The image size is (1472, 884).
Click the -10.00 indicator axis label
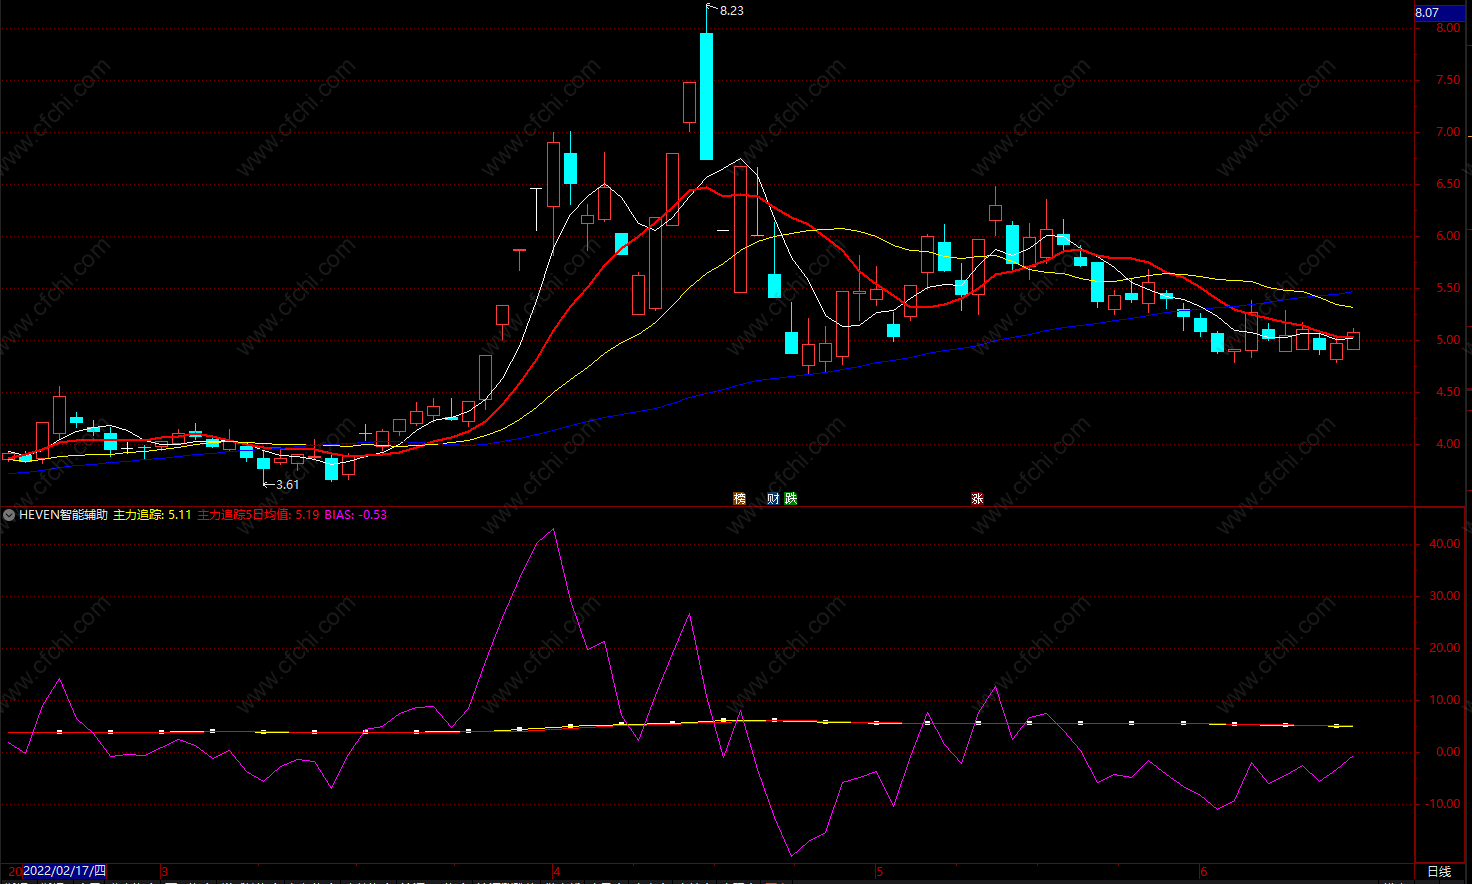[x=1443, y=804]
